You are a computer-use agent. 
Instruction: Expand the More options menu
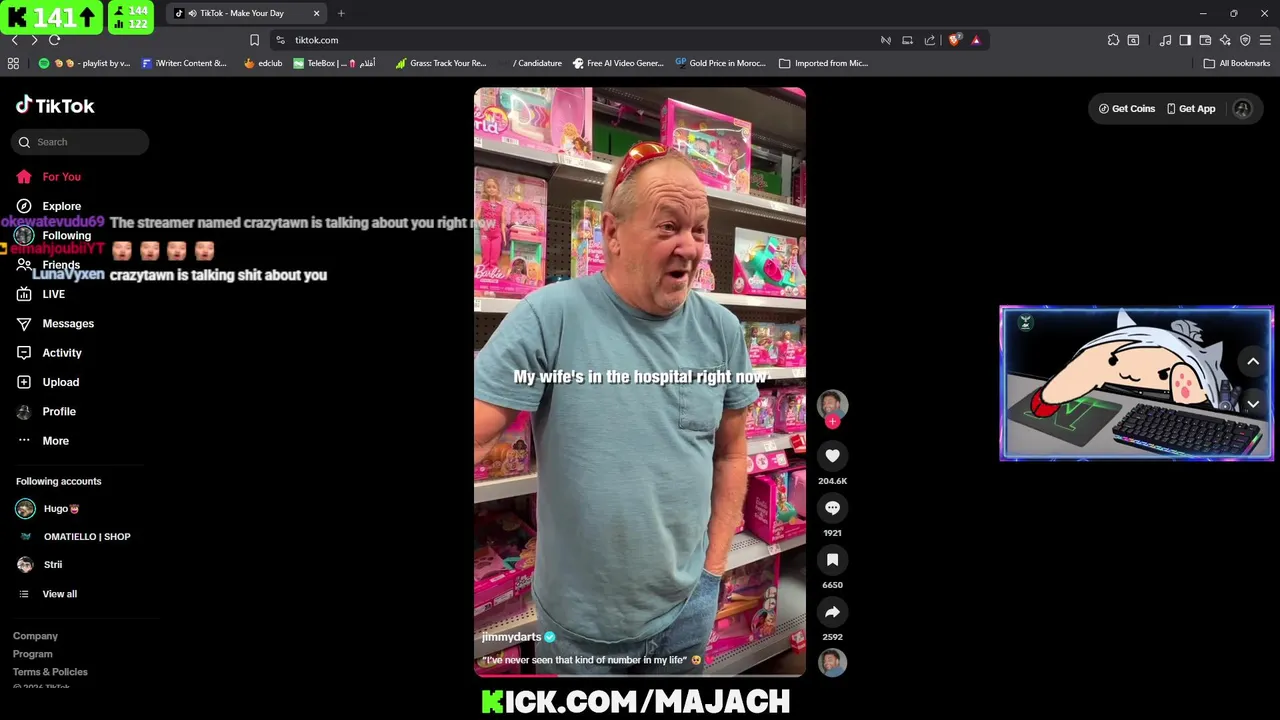point(55,441)
